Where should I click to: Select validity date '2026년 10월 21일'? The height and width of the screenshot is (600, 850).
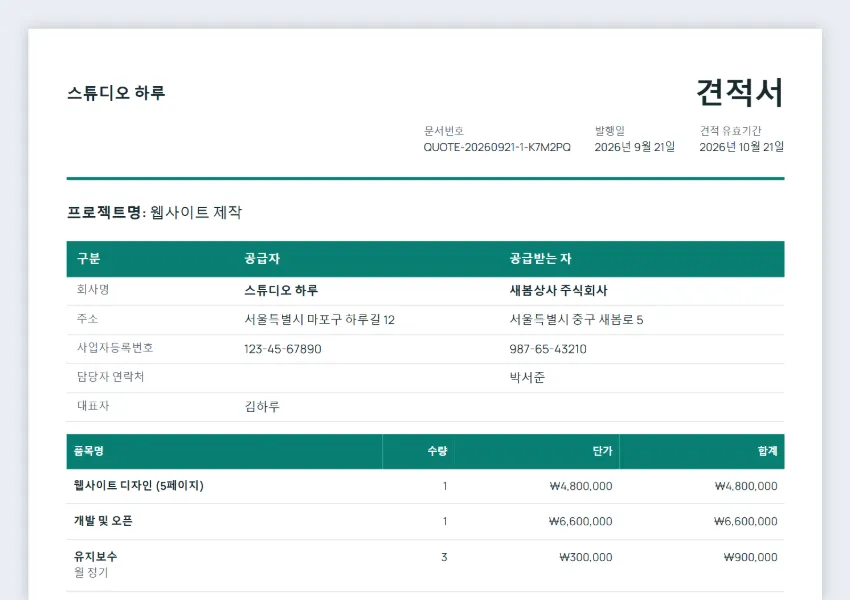coord(741,147)
